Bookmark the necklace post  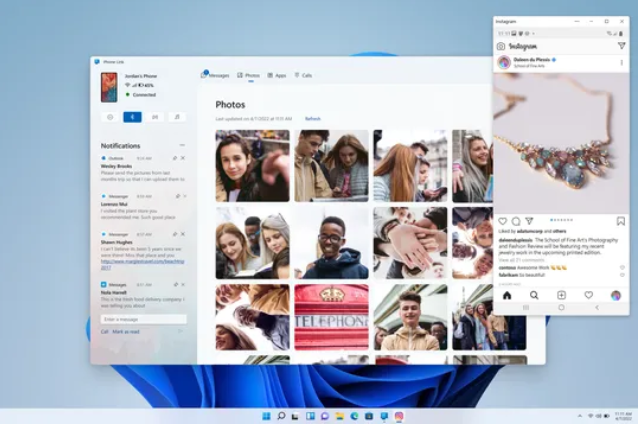pyautogui.click(x=621, y=221)
